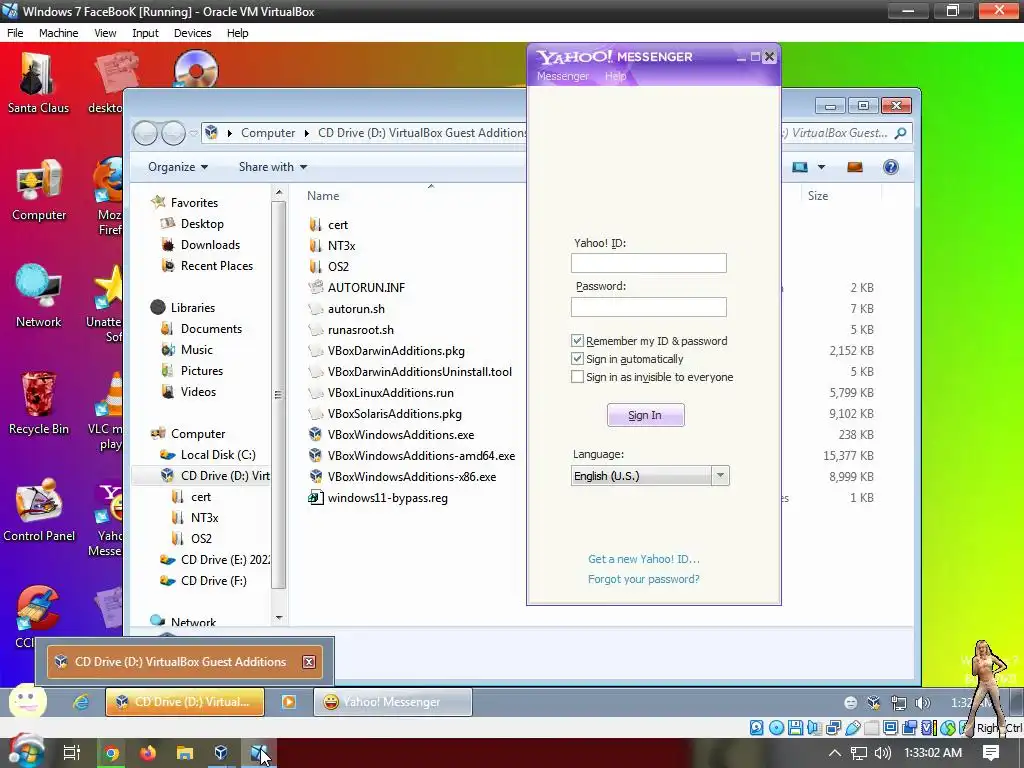
Task: Open host Task View button
Action: coord(72,753)
